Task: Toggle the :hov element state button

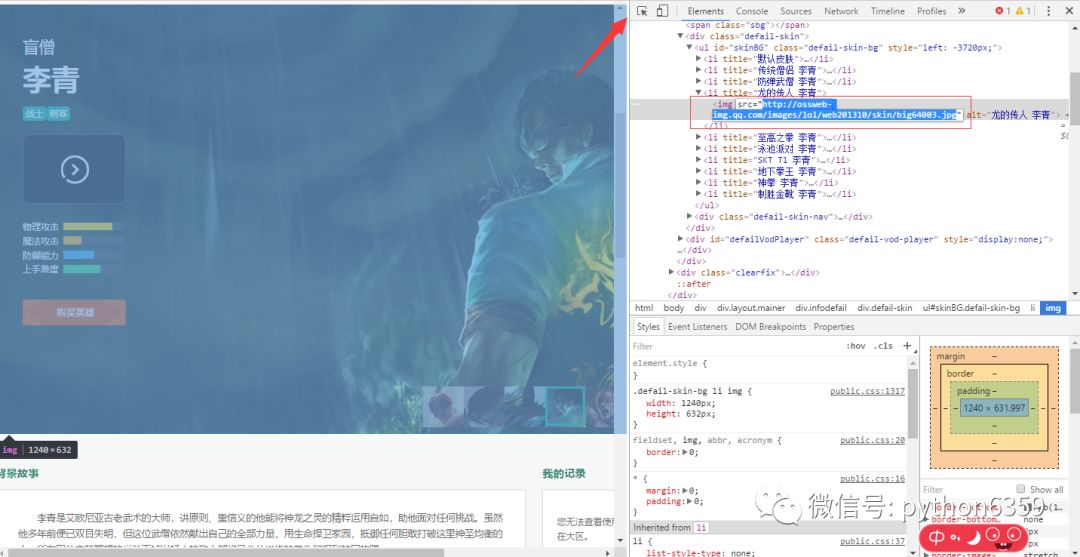Action: (x=855, y=346)
